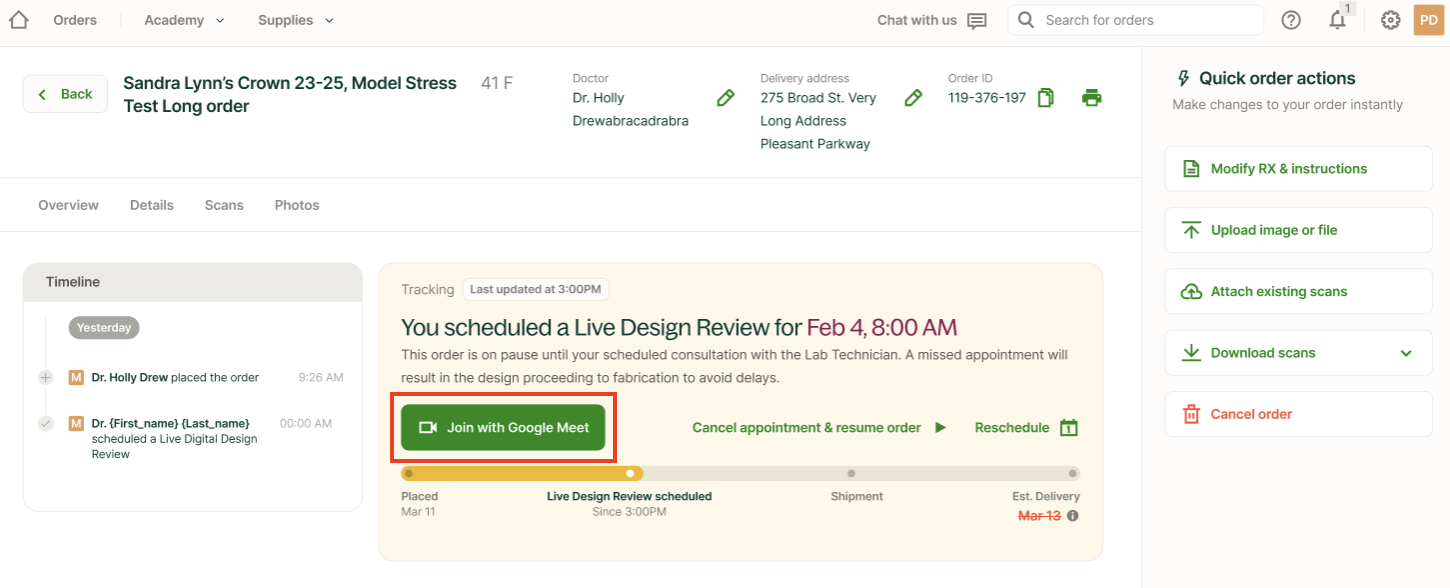
Task: Edit the delivery address using the pencil icon
Action: 913,98
